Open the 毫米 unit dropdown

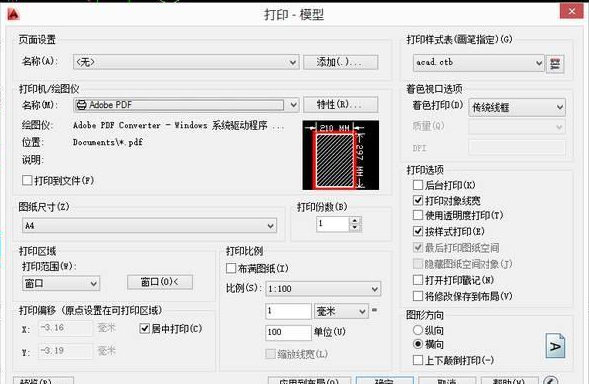pos(341,311)
